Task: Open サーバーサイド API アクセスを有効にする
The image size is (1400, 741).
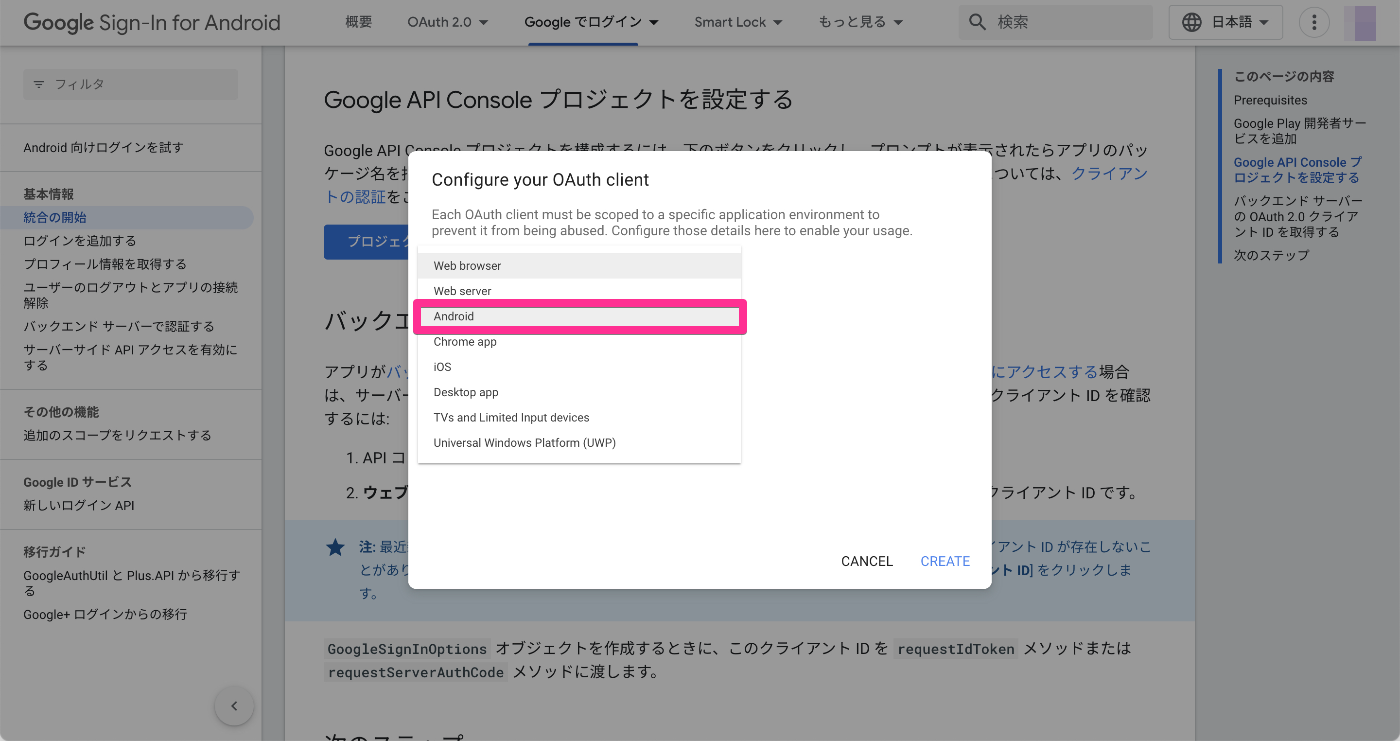Action: tap(131, 358)
